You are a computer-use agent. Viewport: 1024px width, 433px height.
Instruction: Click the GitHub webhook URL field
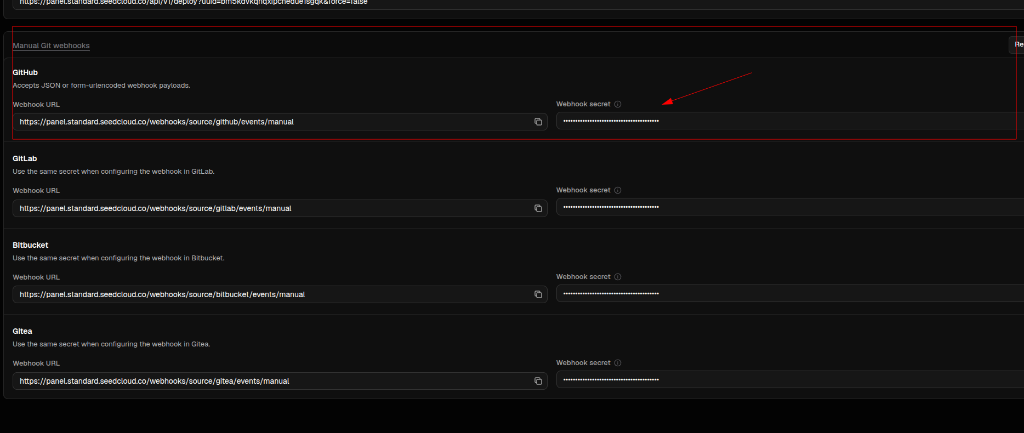280,122
